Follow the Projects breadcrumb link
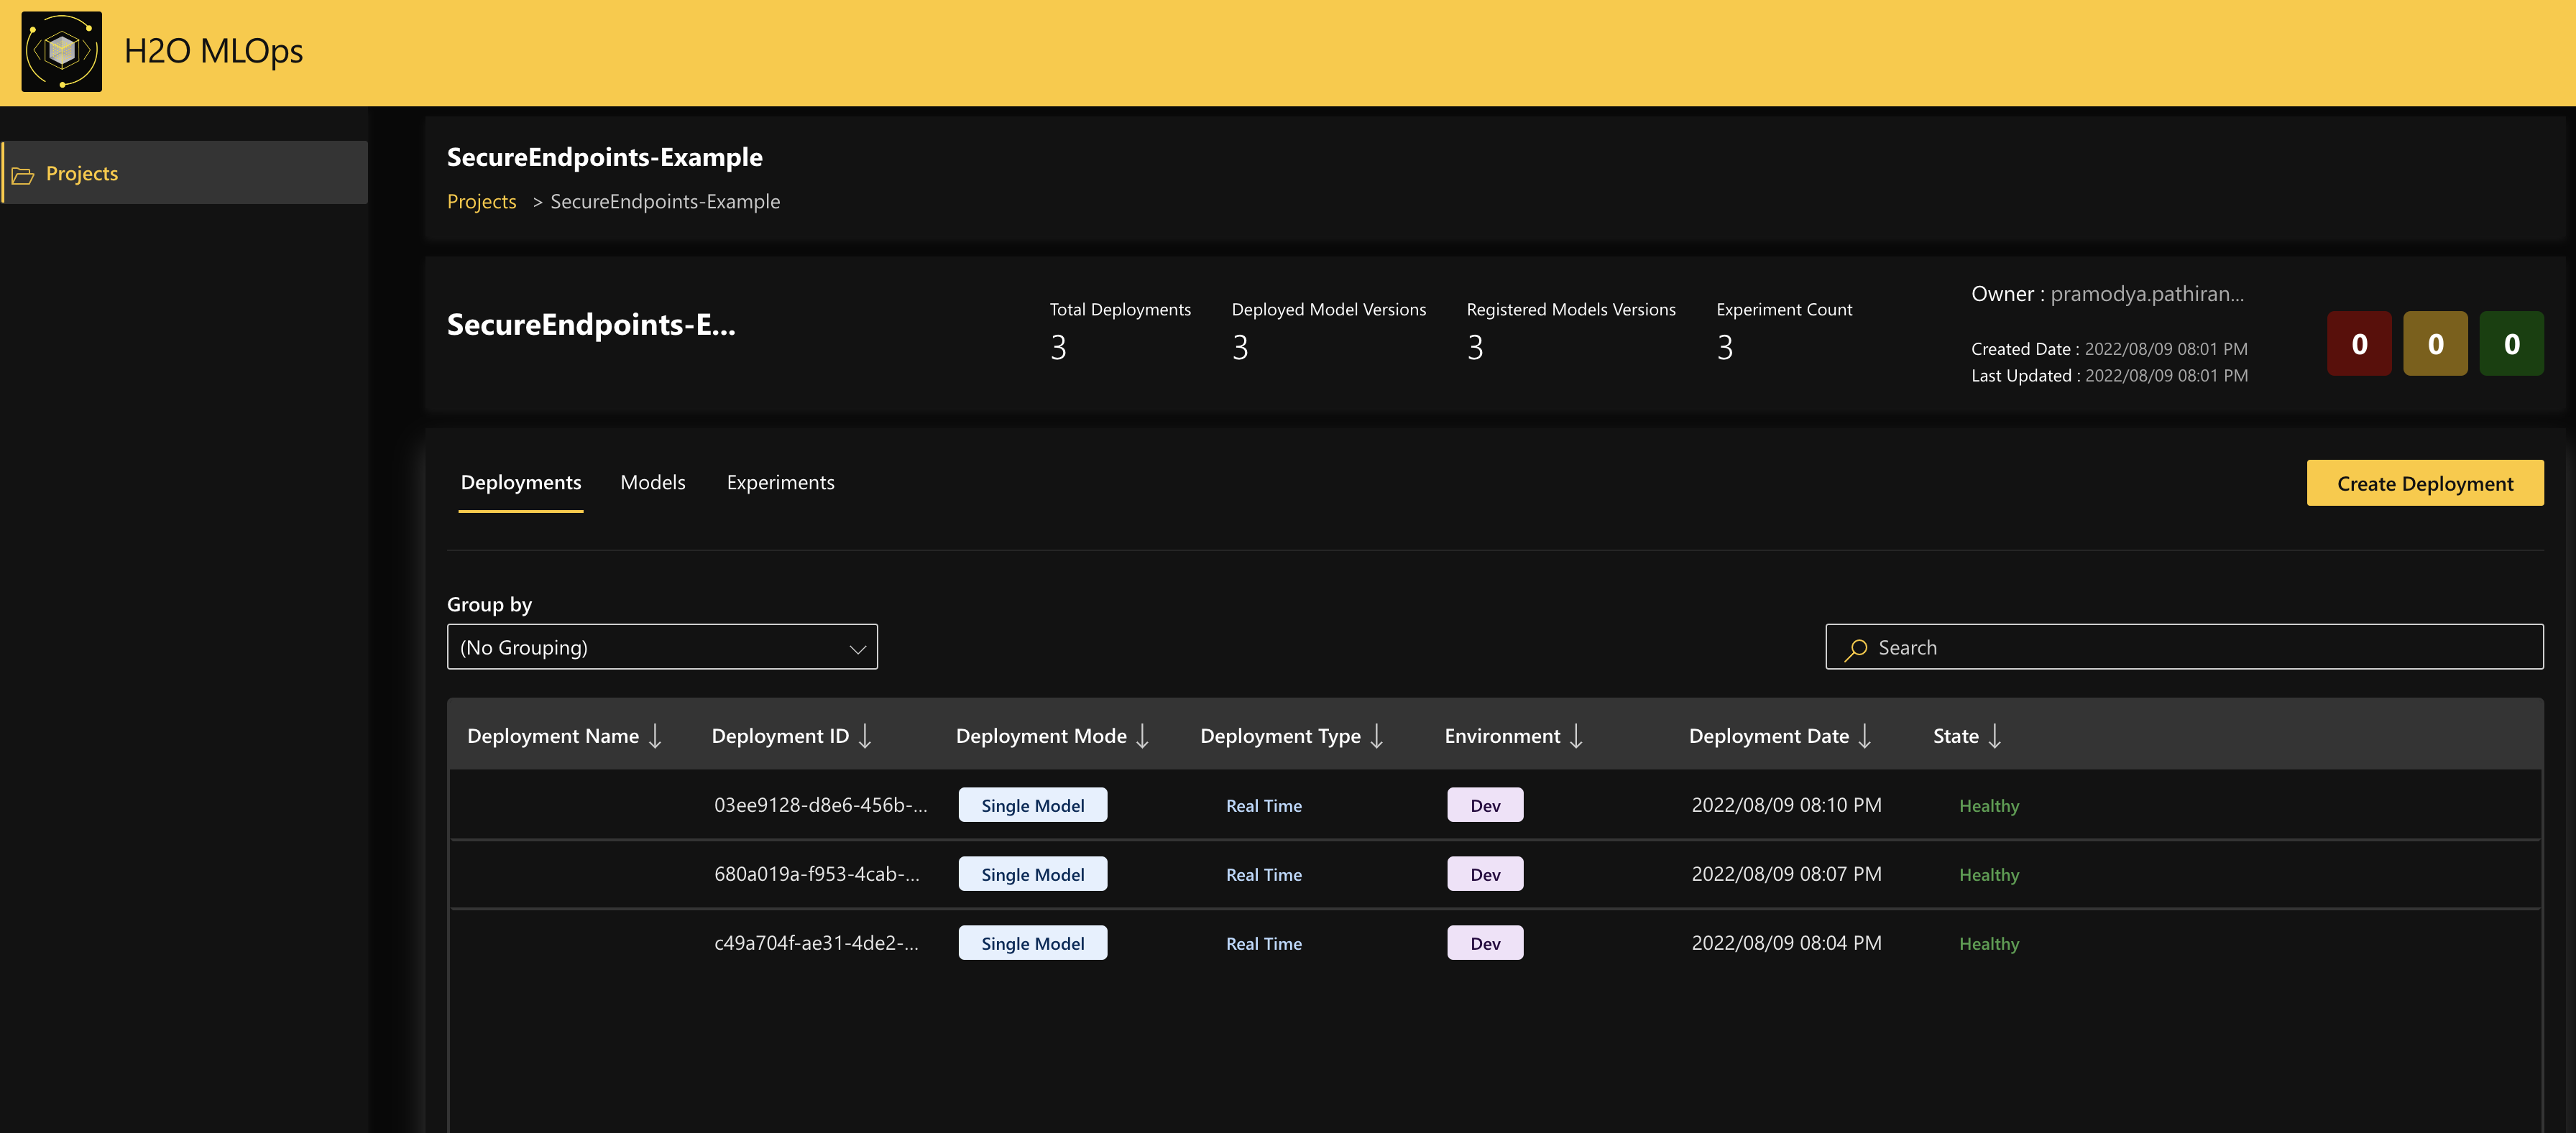This screenshot has height=1133, width=2576. 482,201
